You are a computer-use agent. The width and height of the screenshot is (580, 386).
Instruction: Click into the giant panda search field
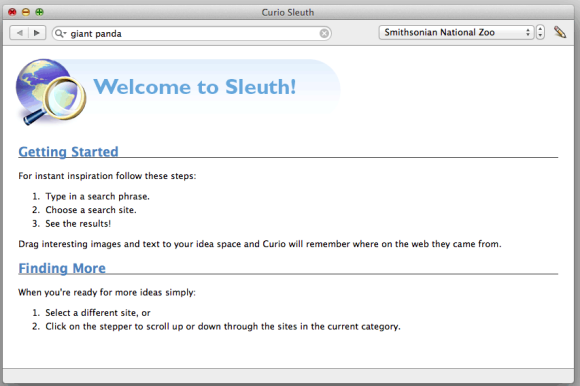(x=192, y=34)
